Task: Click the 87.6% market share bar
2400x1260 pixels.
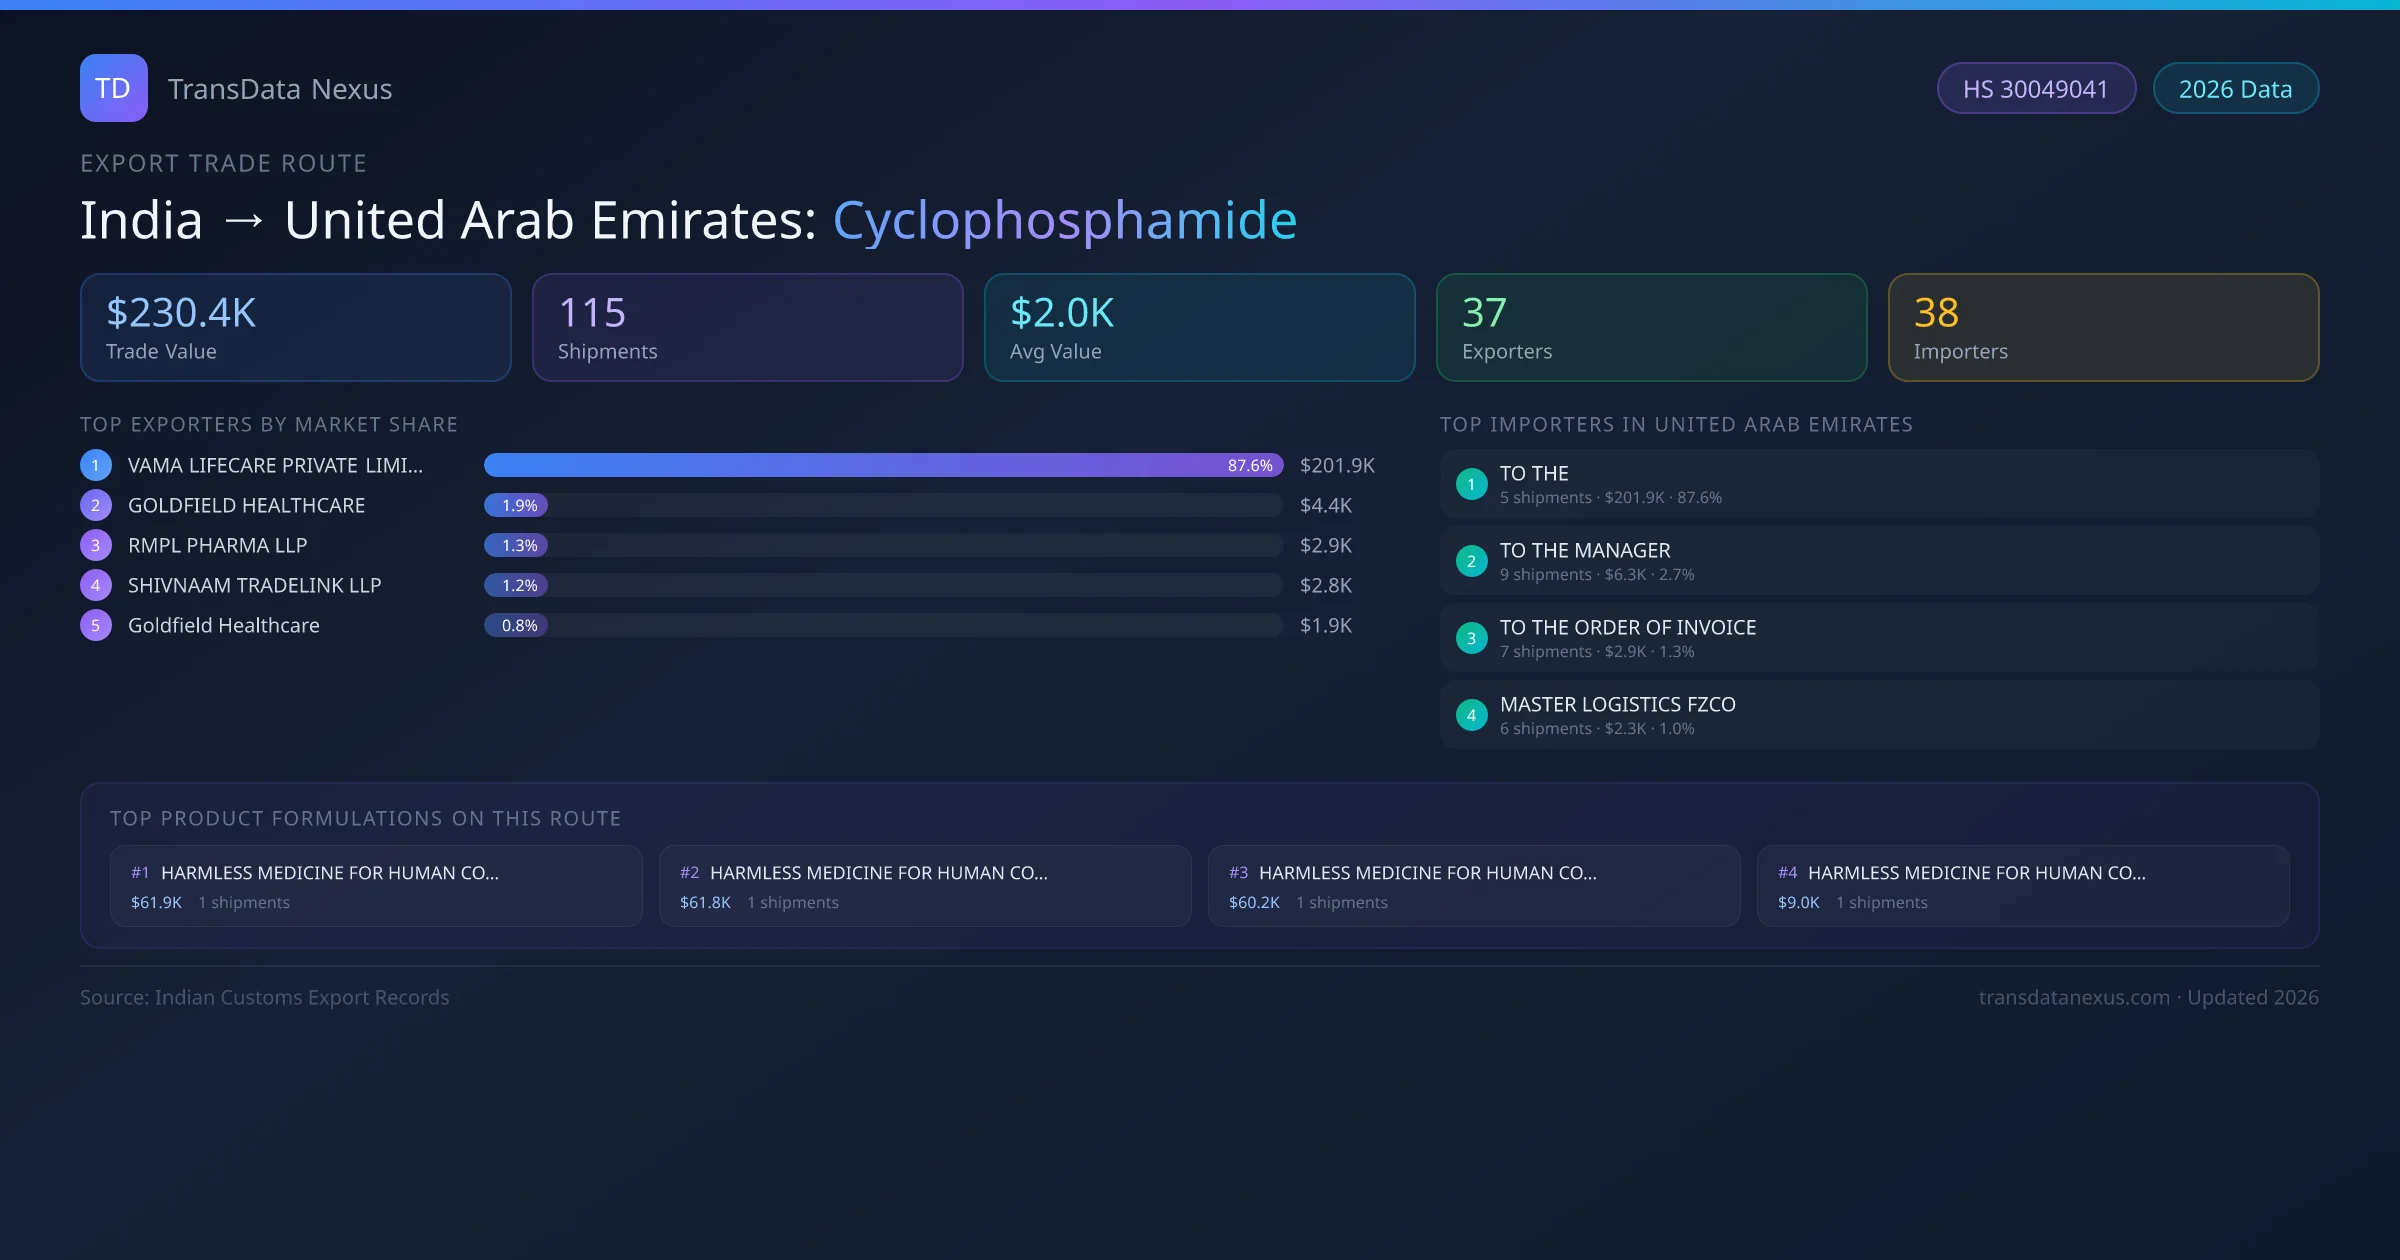Action: [883, 465]
